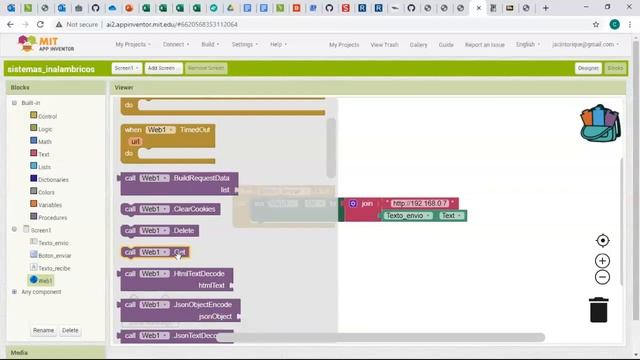Open the Help menu
The height and width of the screenshot is (360, 640).
278,44
